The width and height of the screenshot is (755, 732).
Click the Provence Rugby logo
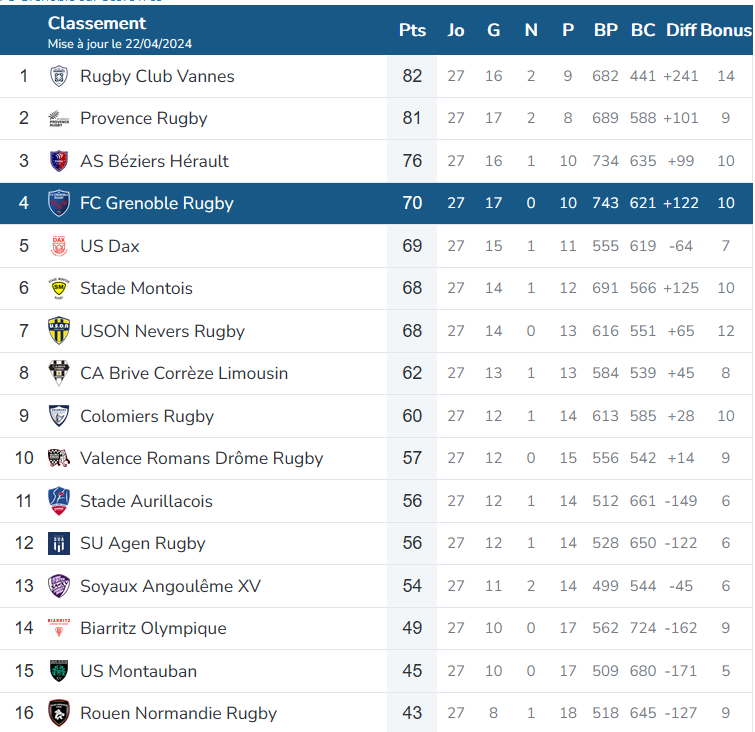(x=59, y=118)
